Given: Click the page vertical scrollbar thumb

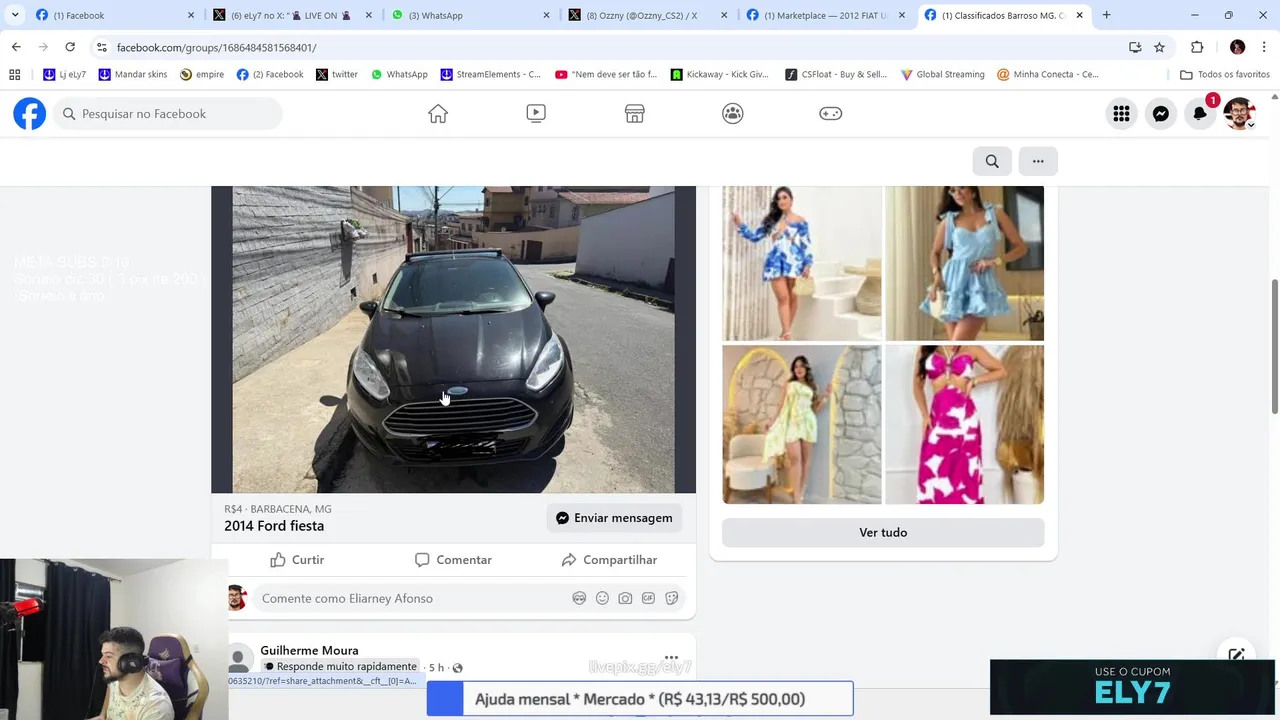Looking at the screenshot, I should tap(1274, 347).
